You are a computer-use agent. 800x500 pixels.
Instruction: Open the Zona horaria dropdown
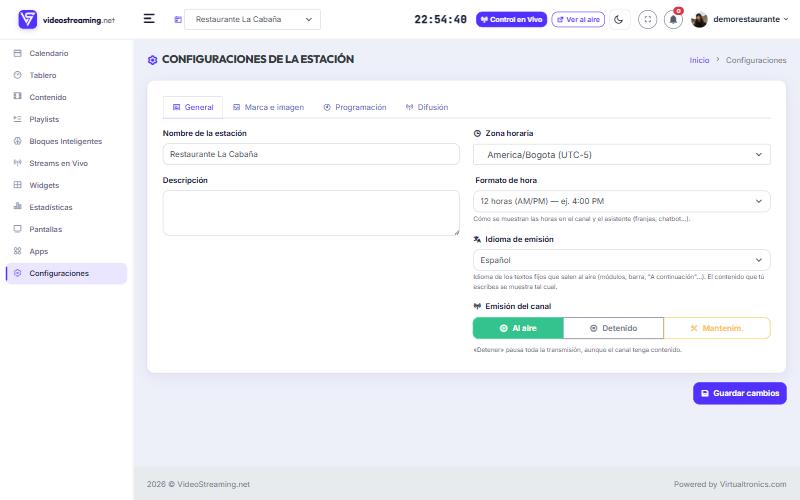pos(621,155)
